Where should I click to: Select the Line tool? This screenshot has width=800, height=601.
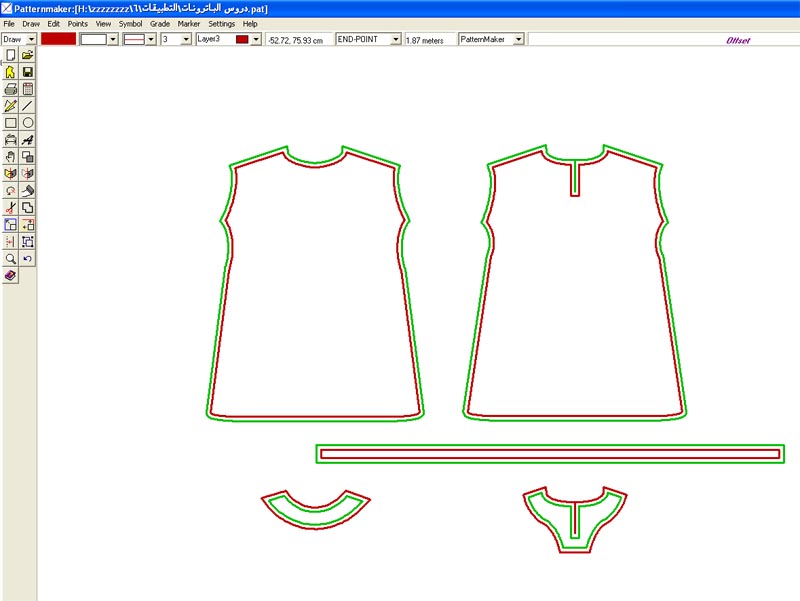[28, 106]
